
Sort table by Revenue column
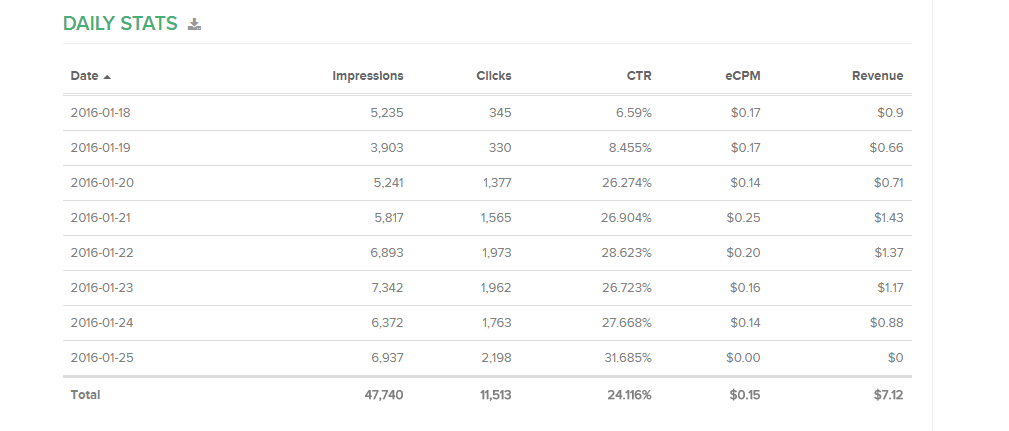[877, 76]
